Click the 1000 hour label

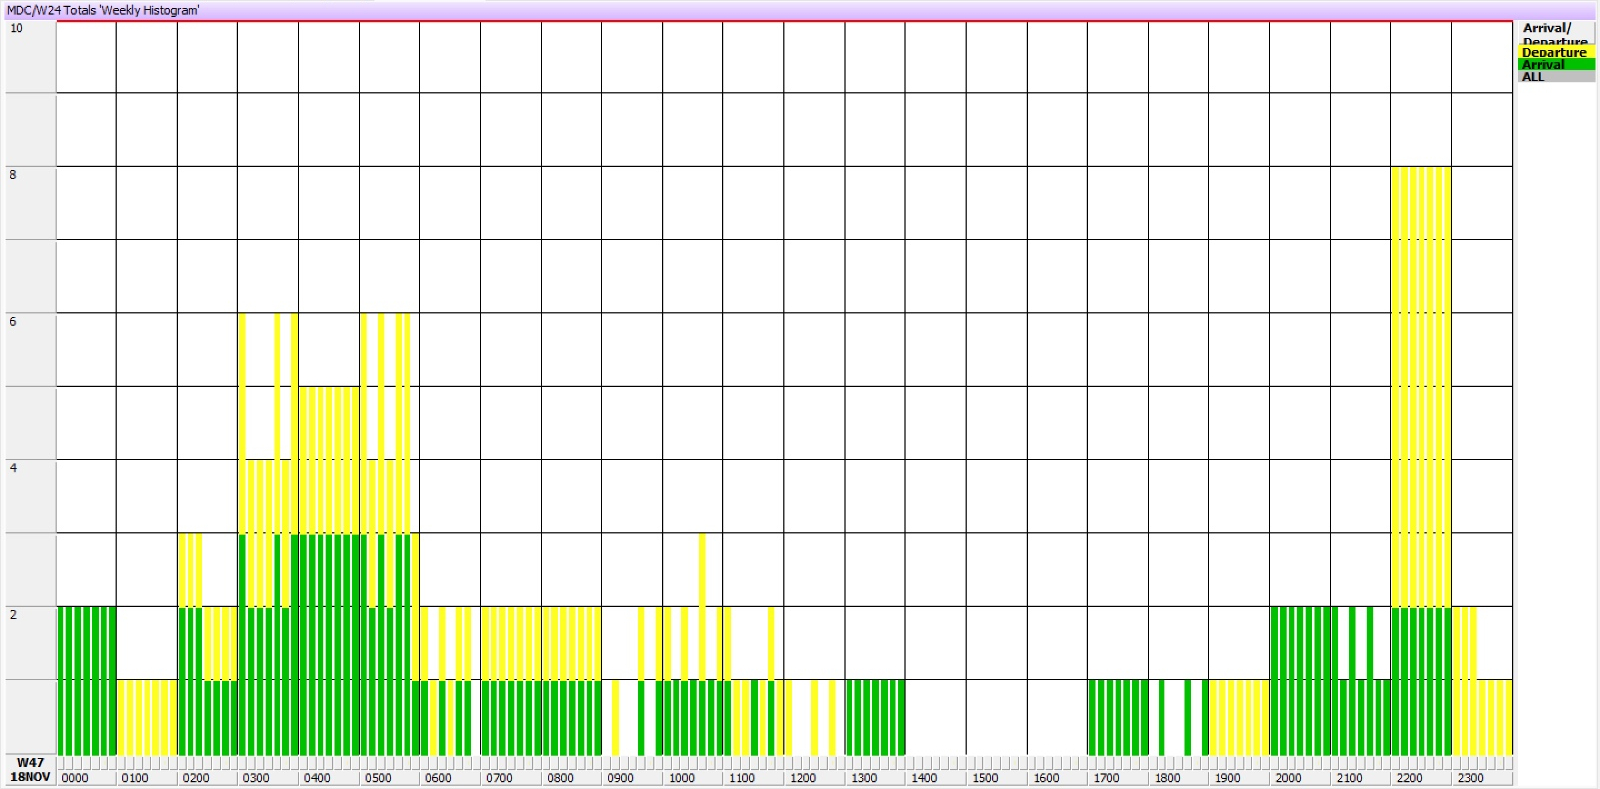682,778
